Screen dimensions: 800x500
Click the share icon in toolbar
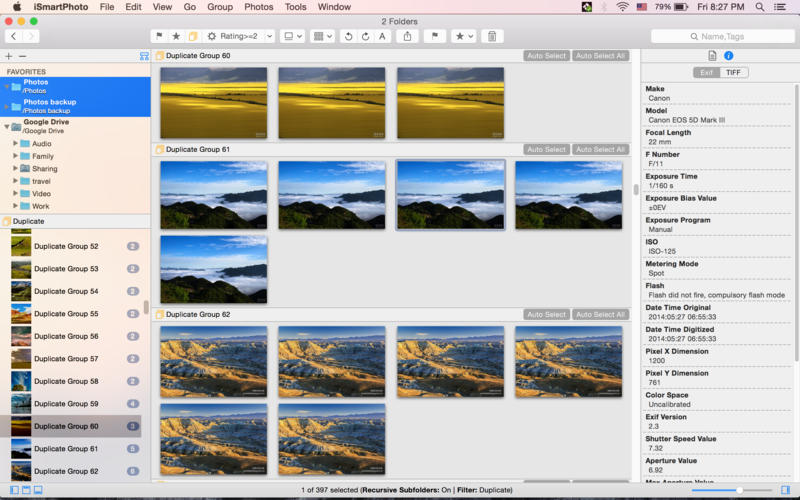tap(408, 36)
